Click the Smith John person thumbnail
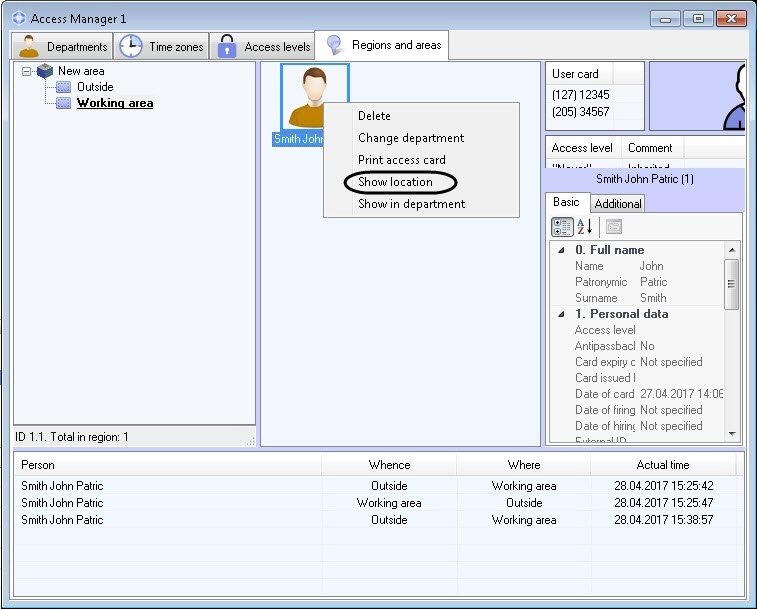Screen dimensions: 757x610 point(313,98)
